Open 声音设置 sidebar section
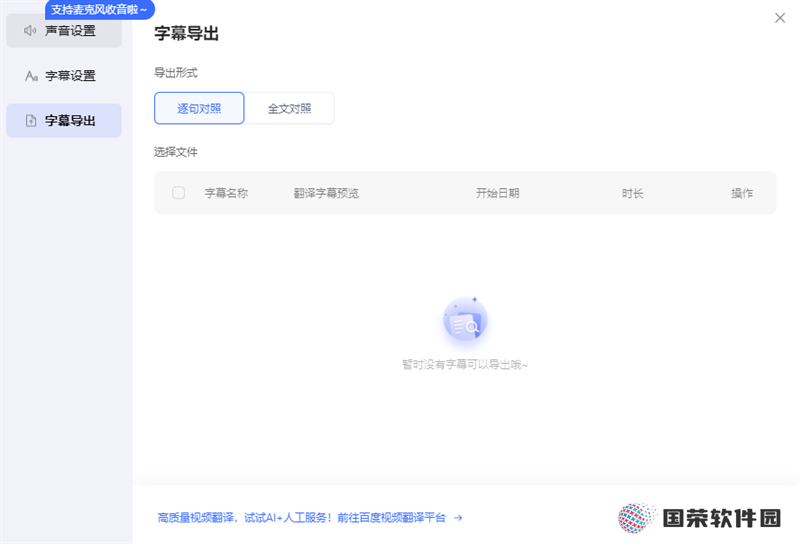The height and width of the screenshot is (544, 800). [64, 31]
